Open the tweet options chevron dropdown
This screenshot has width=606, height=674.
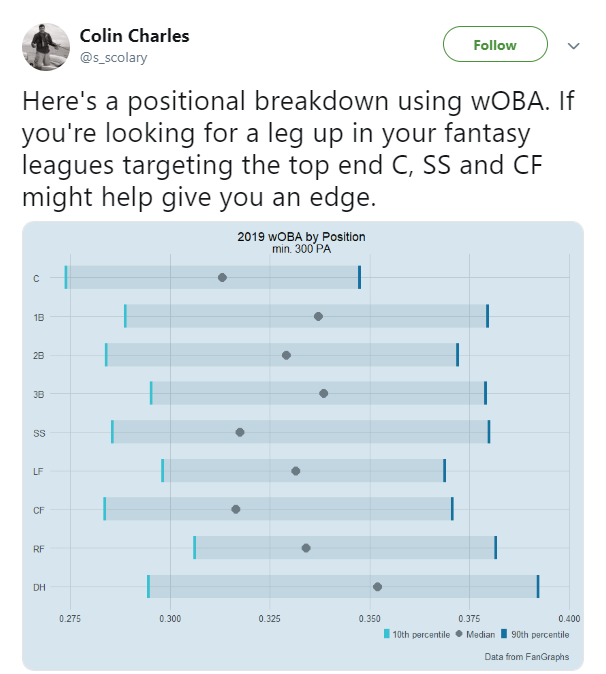click(574, 46)
